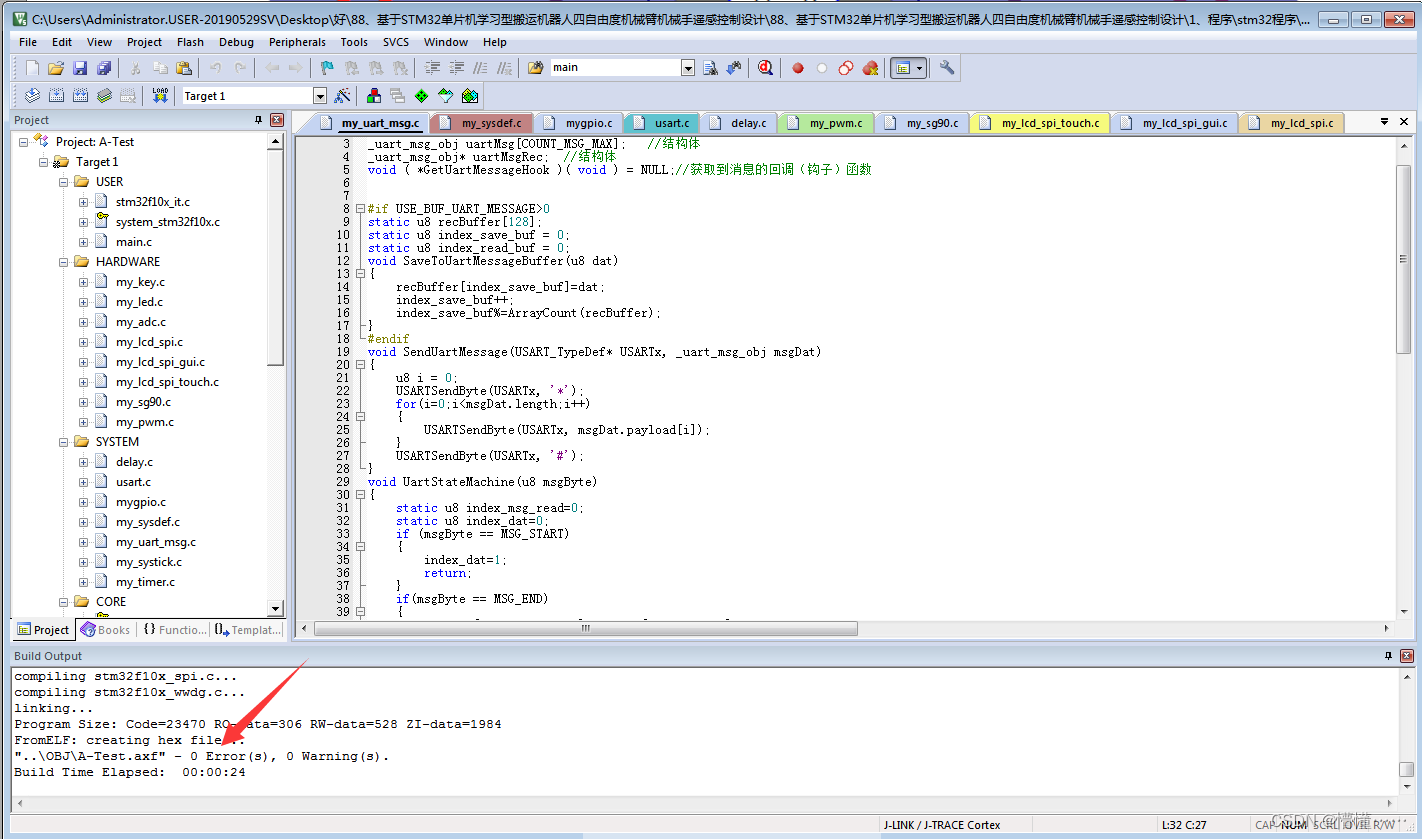
Task: Click the Find icon beside the search box
Action: [711, 68]
